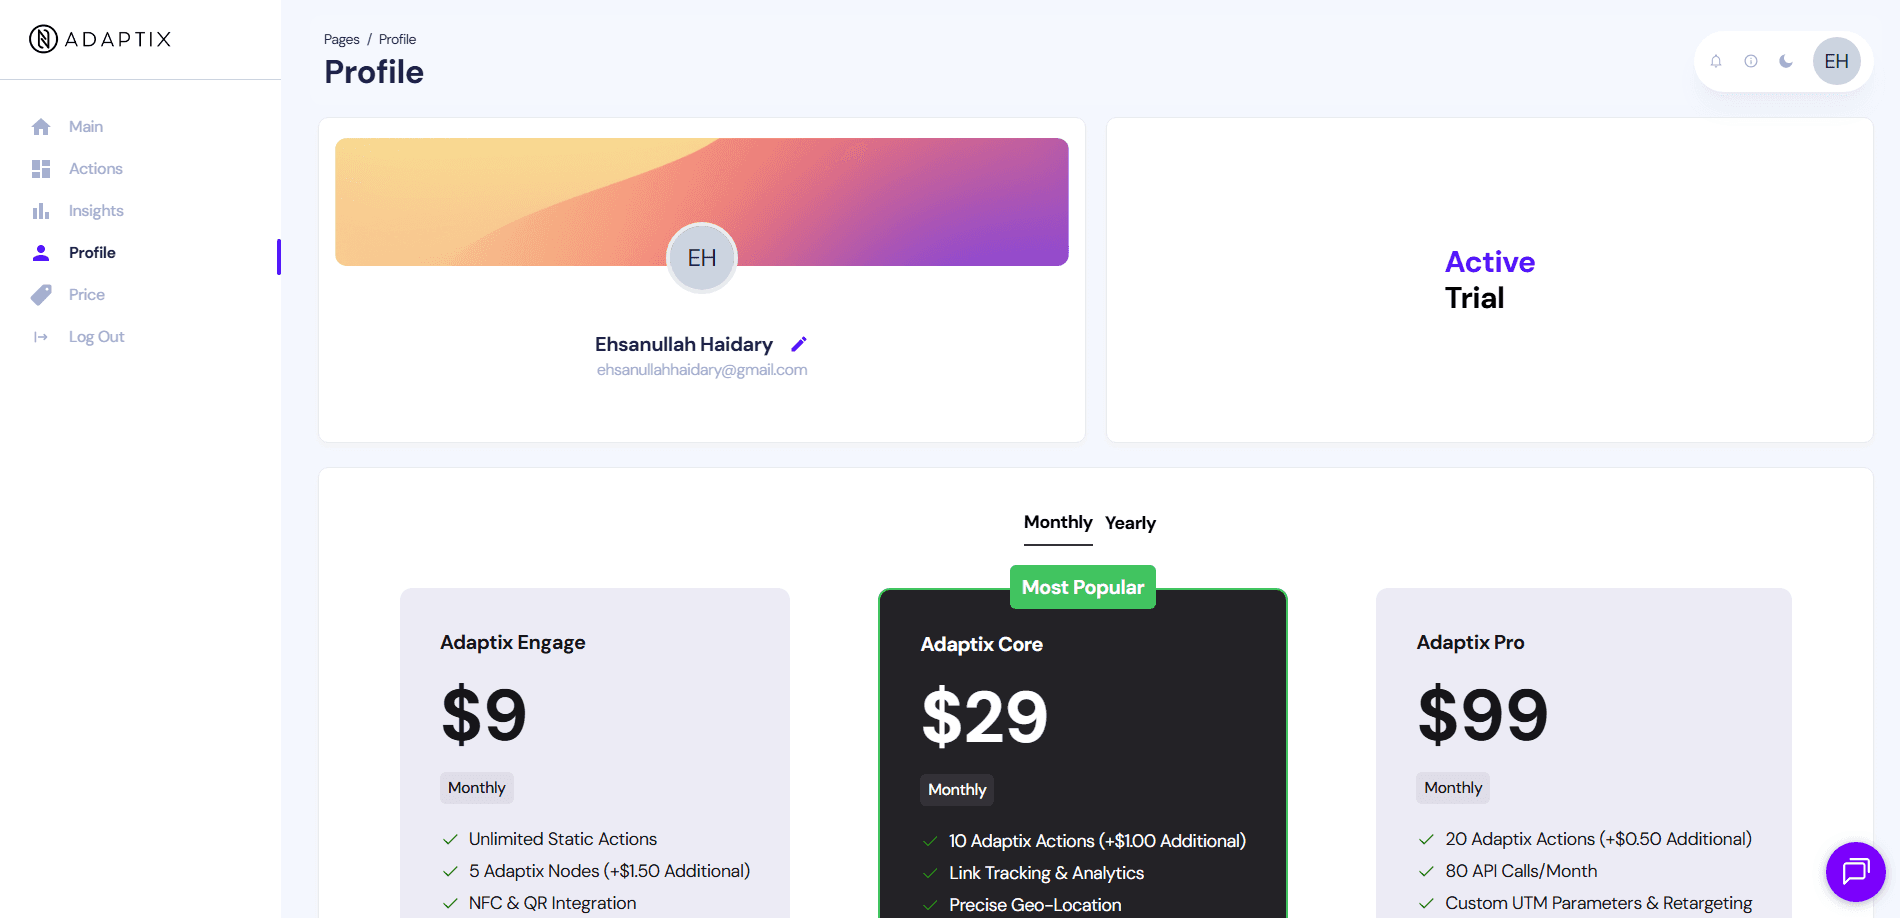Image resolution: width=1900 pixels, height=918 pixels.
Task: Click the notifications bell icon
Action: click(x=1715, y=61)
